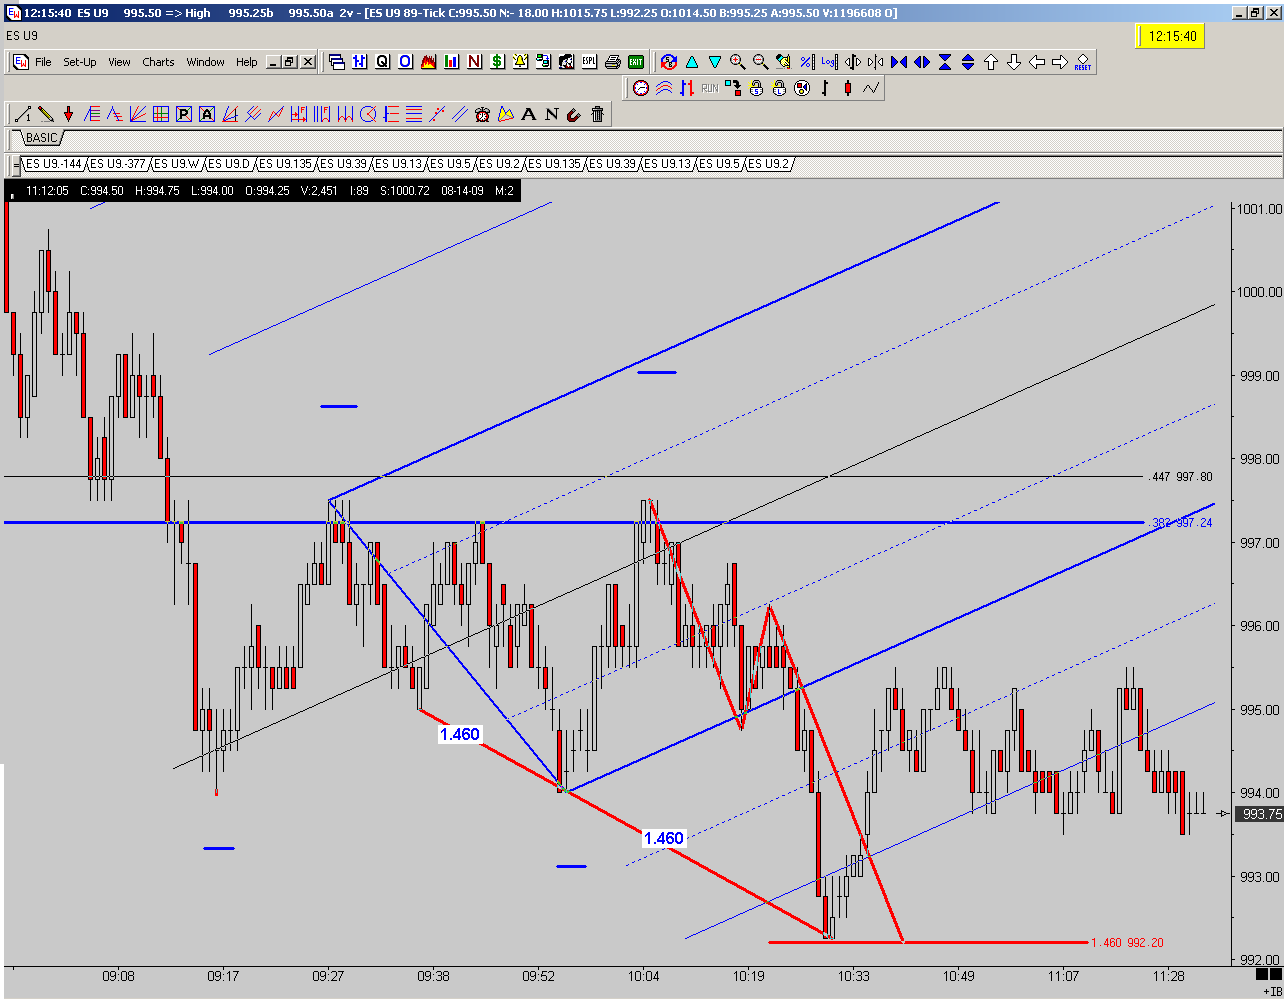Click the RESET chart scale button
This screenshot has height=1000, width=1288.
[x=1083, y=63]
